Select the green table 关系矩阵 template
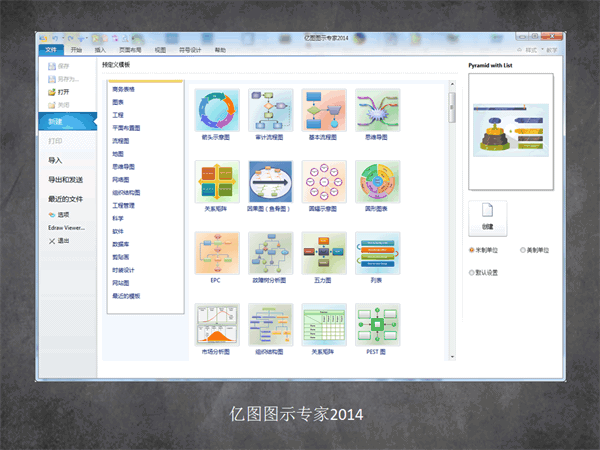The width and height of the screenshot is (600, 450). coord(324,325)
